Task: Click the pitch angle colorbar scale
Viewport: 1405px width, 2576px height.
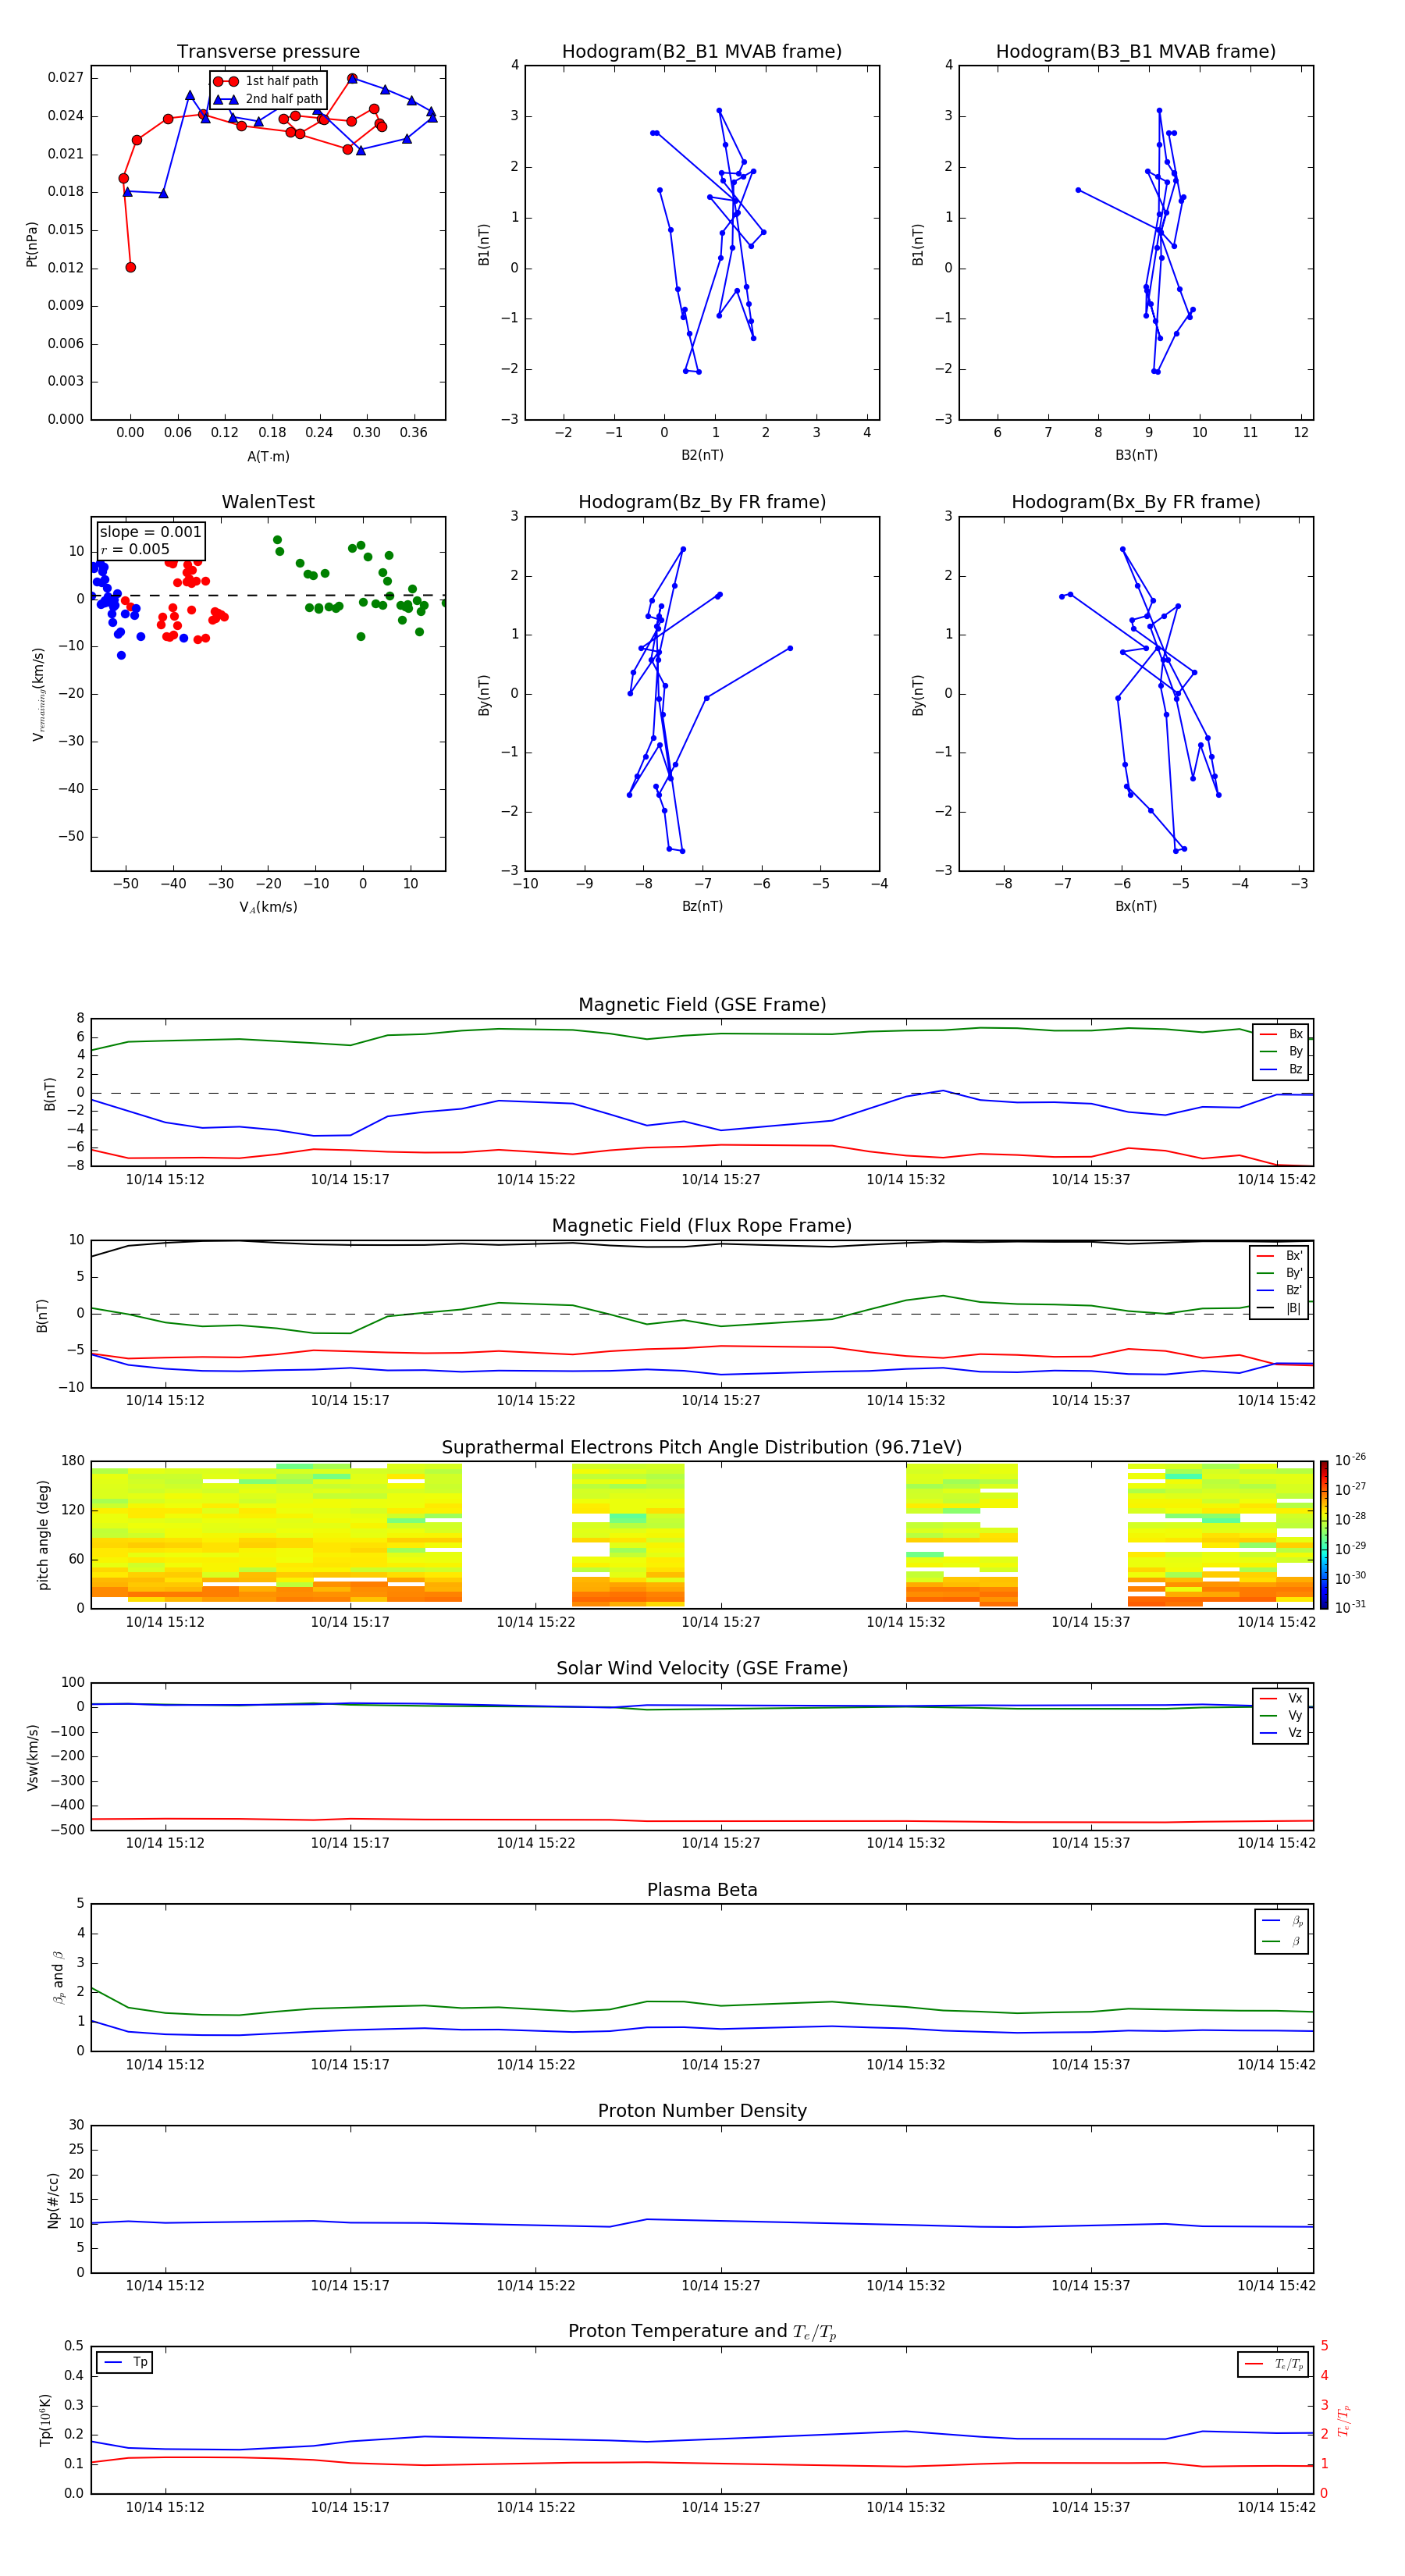Action: pyautogui.click(x=1324, y=1535)
